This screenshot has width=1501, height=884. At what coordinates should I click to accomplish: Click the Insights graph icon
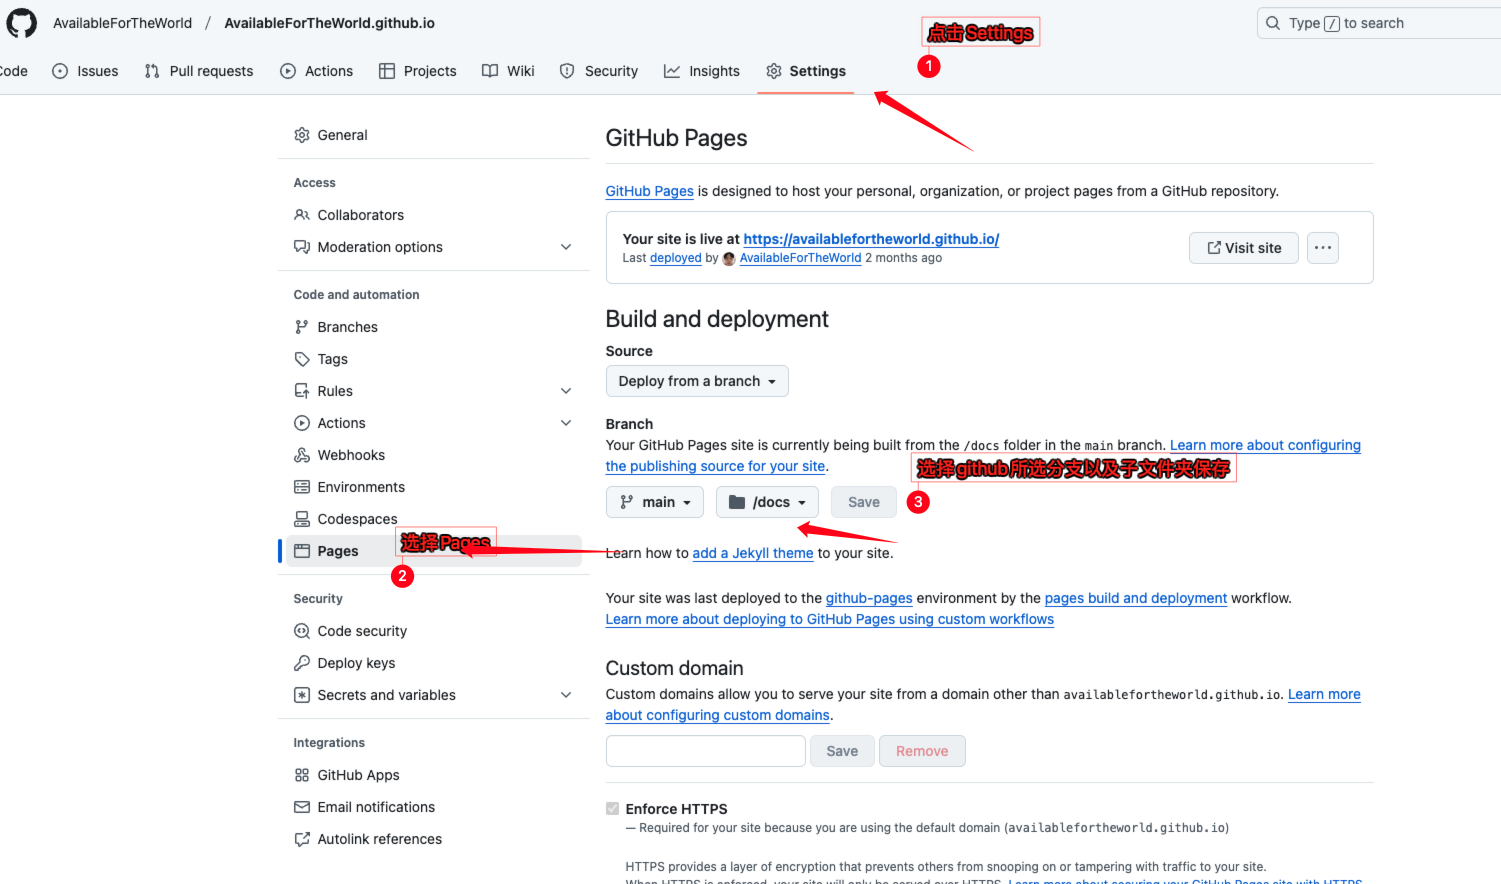[x=672, y=71]
